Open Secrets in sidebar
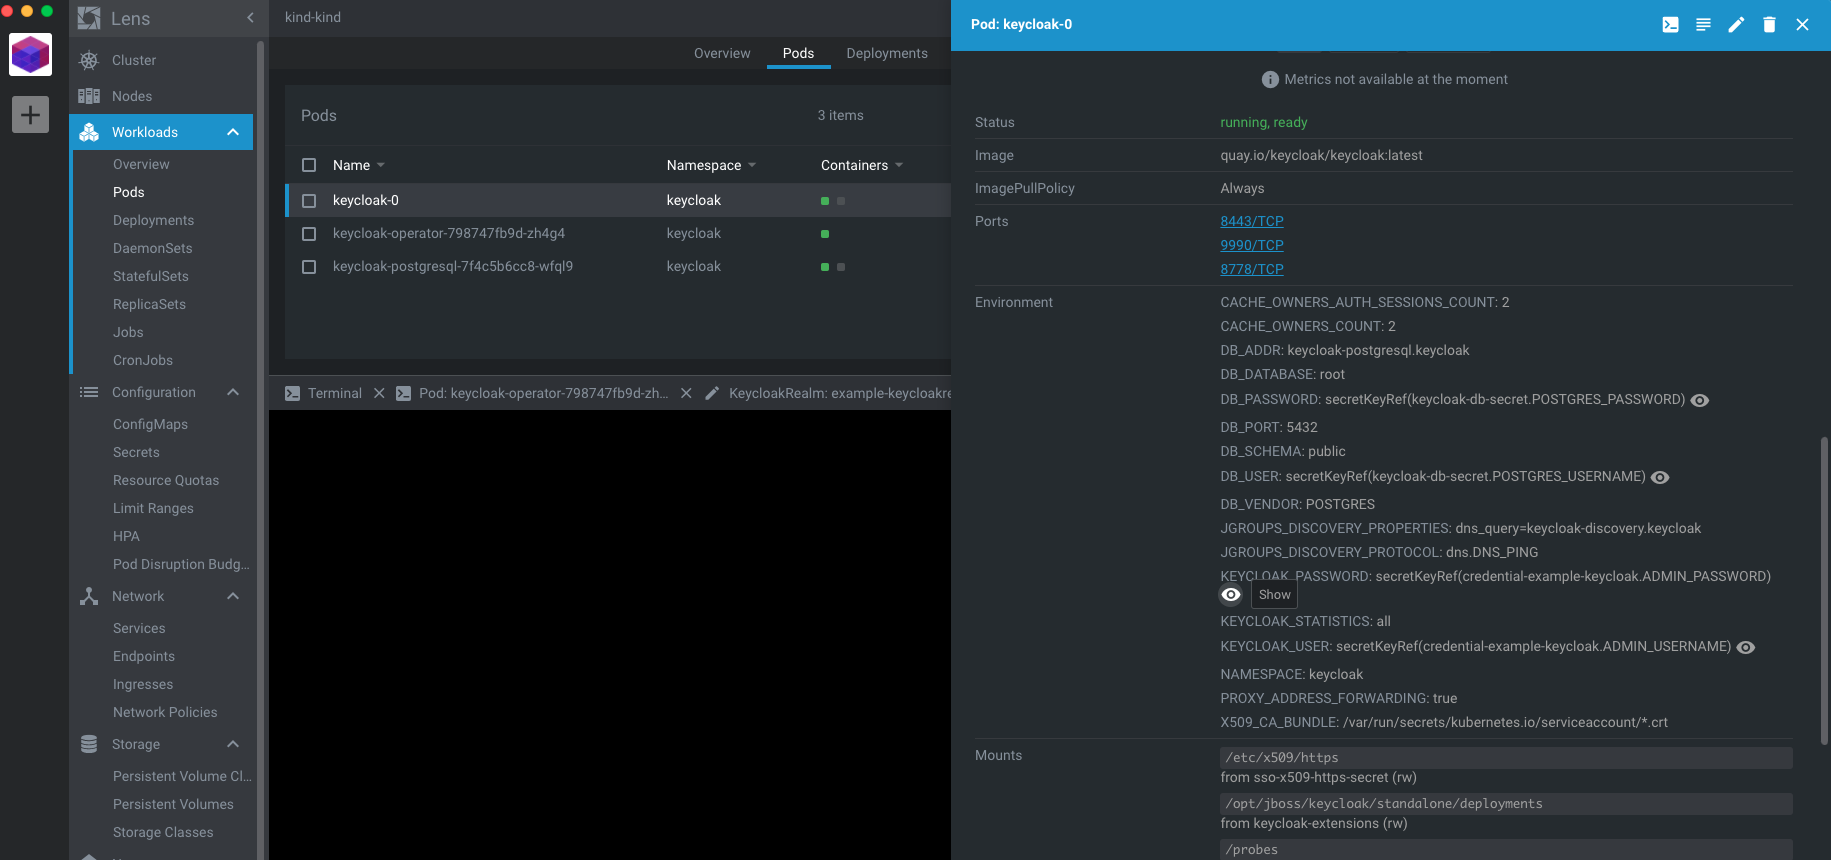1831x860 pixels. (x=136, y=452)
